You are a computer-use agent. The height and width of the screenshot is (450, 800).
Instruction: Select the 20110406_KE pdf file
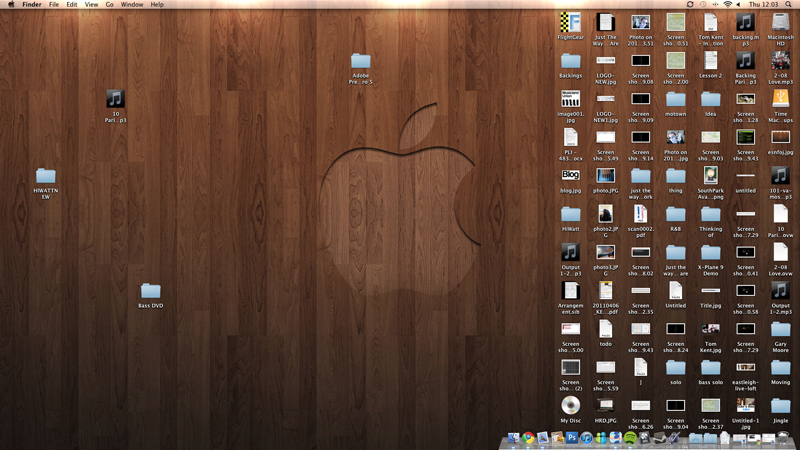(606, 291)
